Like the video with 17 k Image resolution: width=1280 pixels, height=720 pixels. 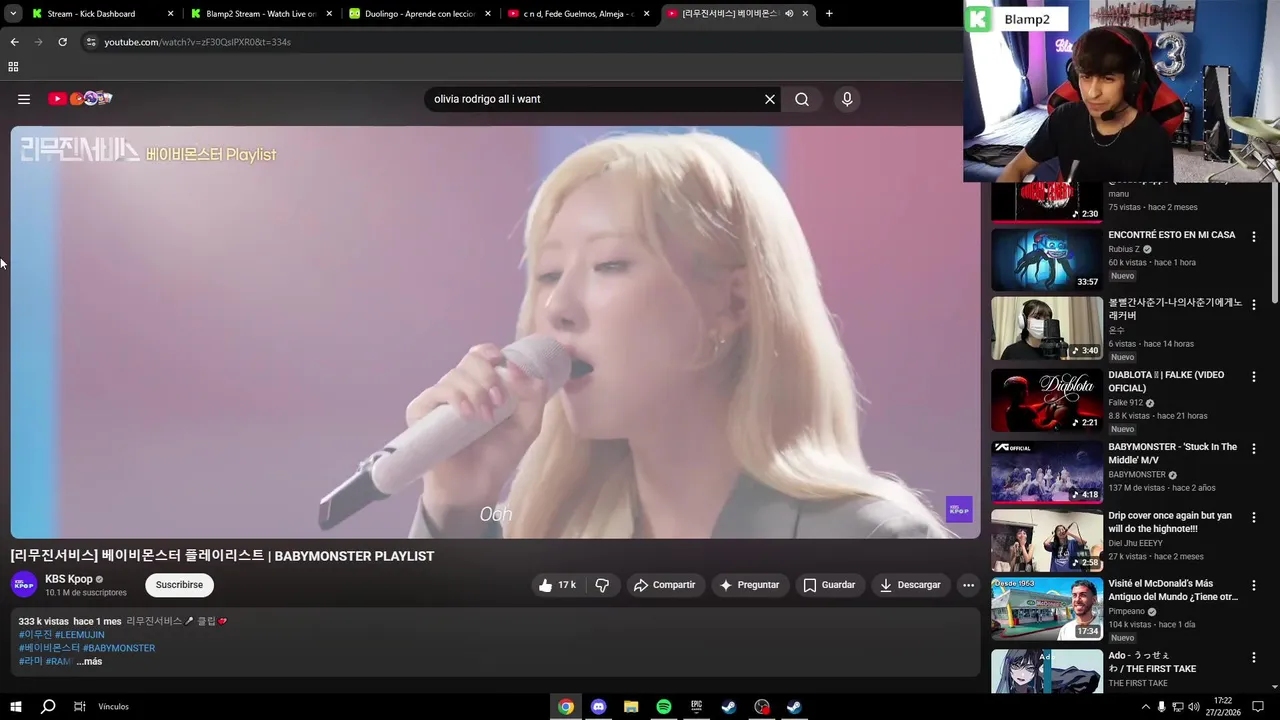pos(558,585)
